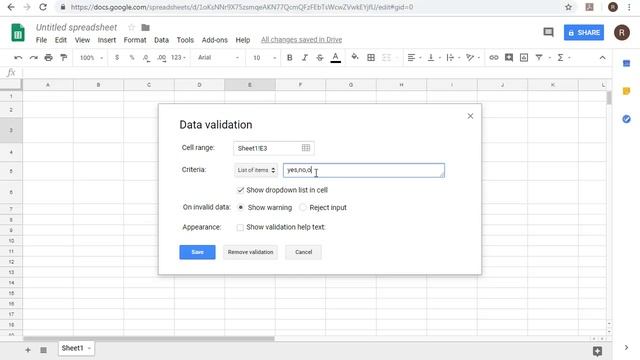The width and height of the screenshot is (640, 360).
Task: Toggle Bold formatting
Action: pos(289,58)
